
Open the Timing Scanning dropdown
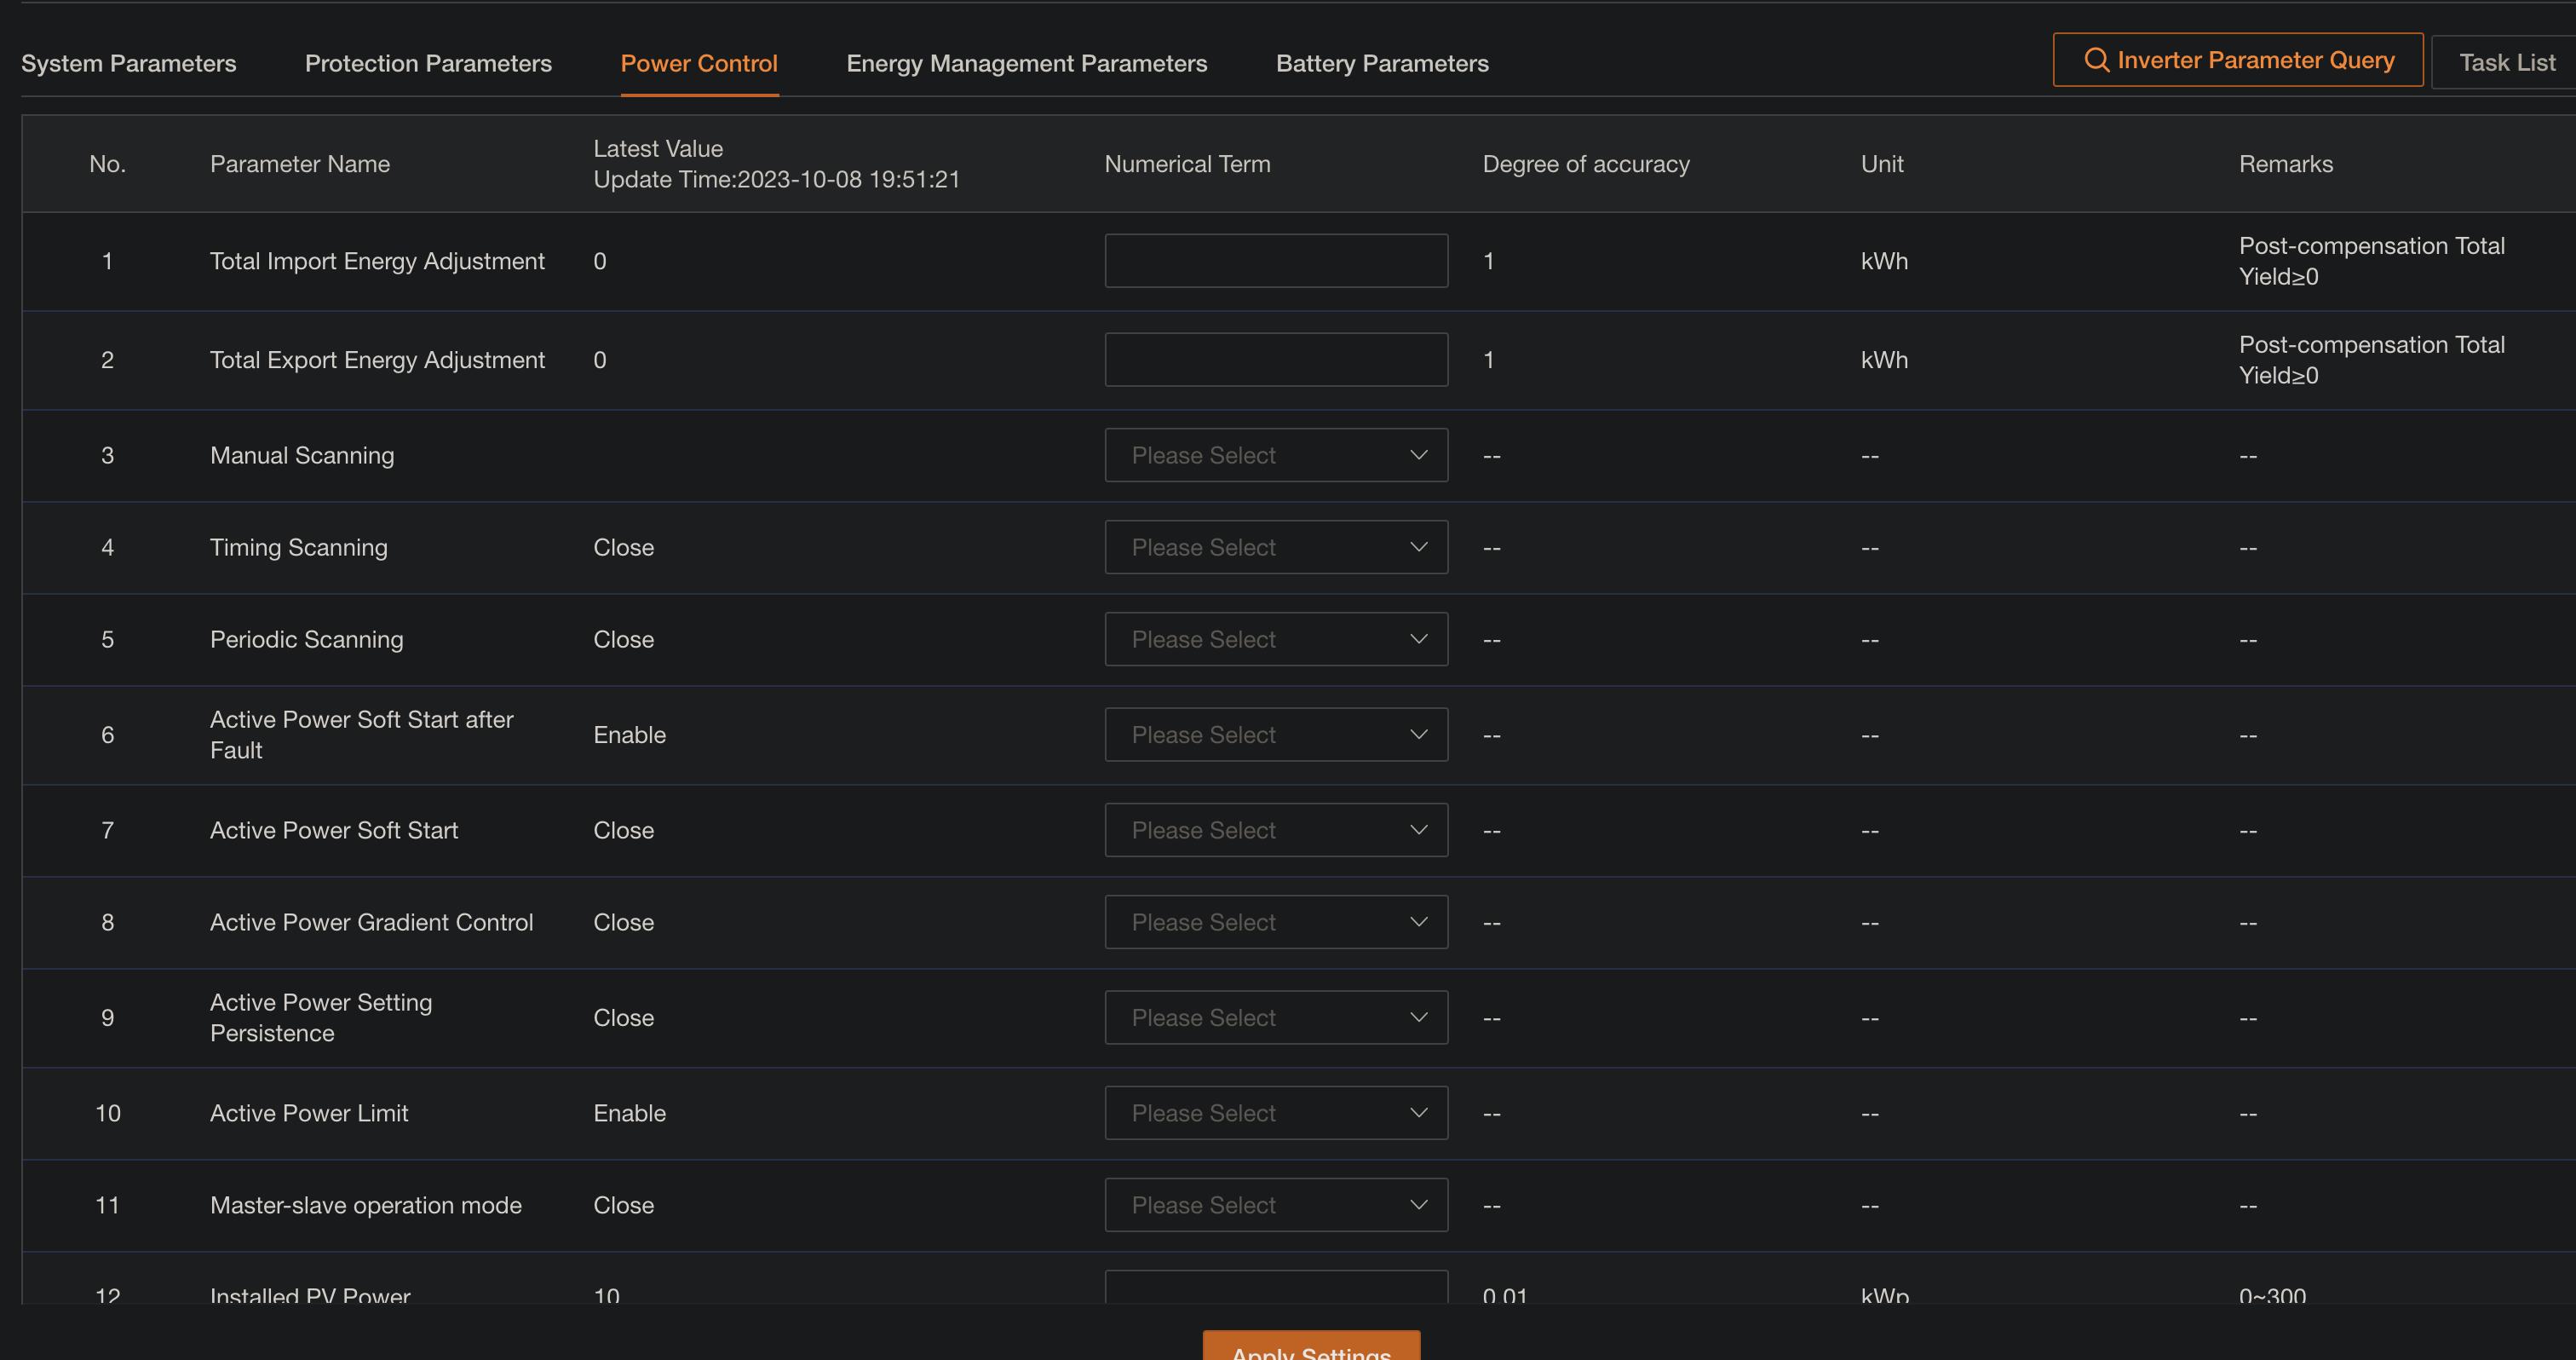pos(1275,547)
